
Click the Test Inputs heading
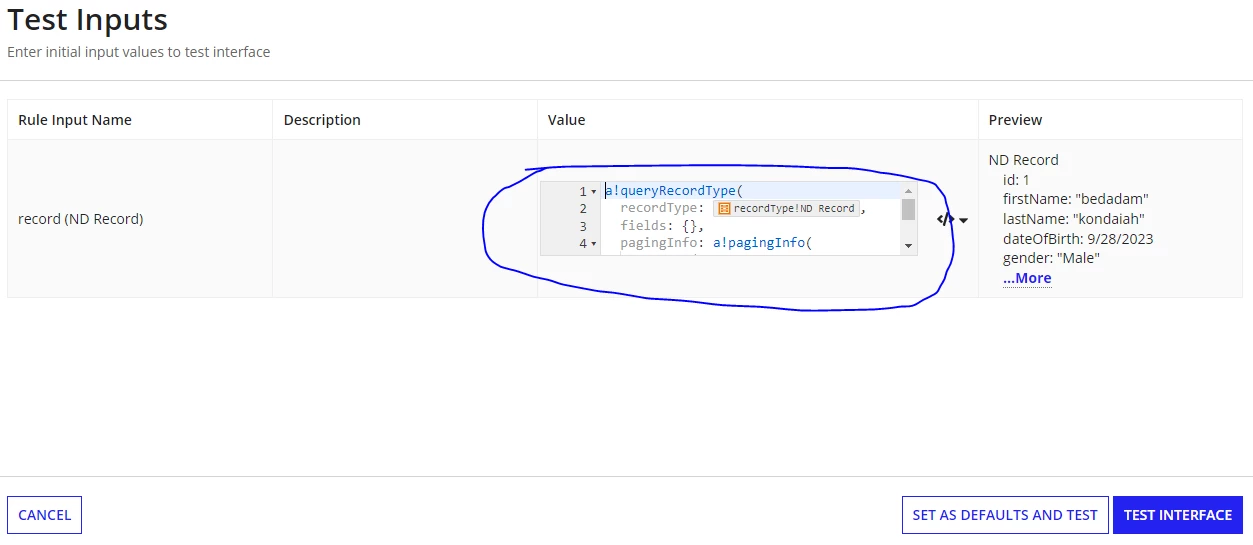click(x=88, y=20)
